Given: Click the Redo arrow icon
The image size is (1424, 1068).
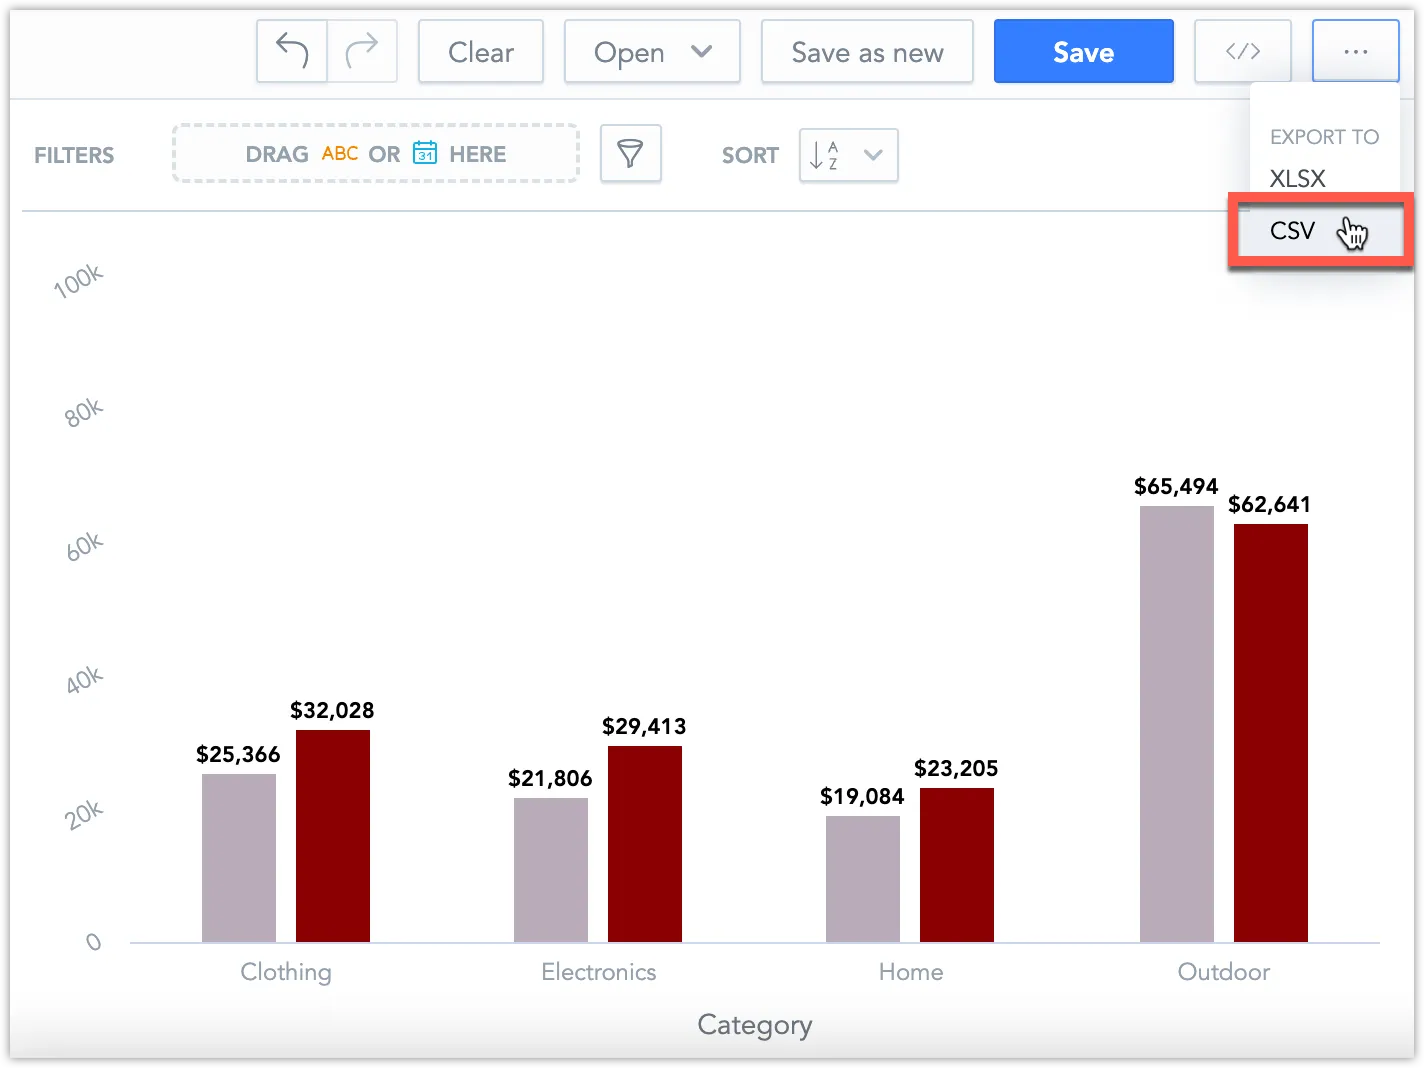Looking at the screenshot, I should tap(362, 51).
